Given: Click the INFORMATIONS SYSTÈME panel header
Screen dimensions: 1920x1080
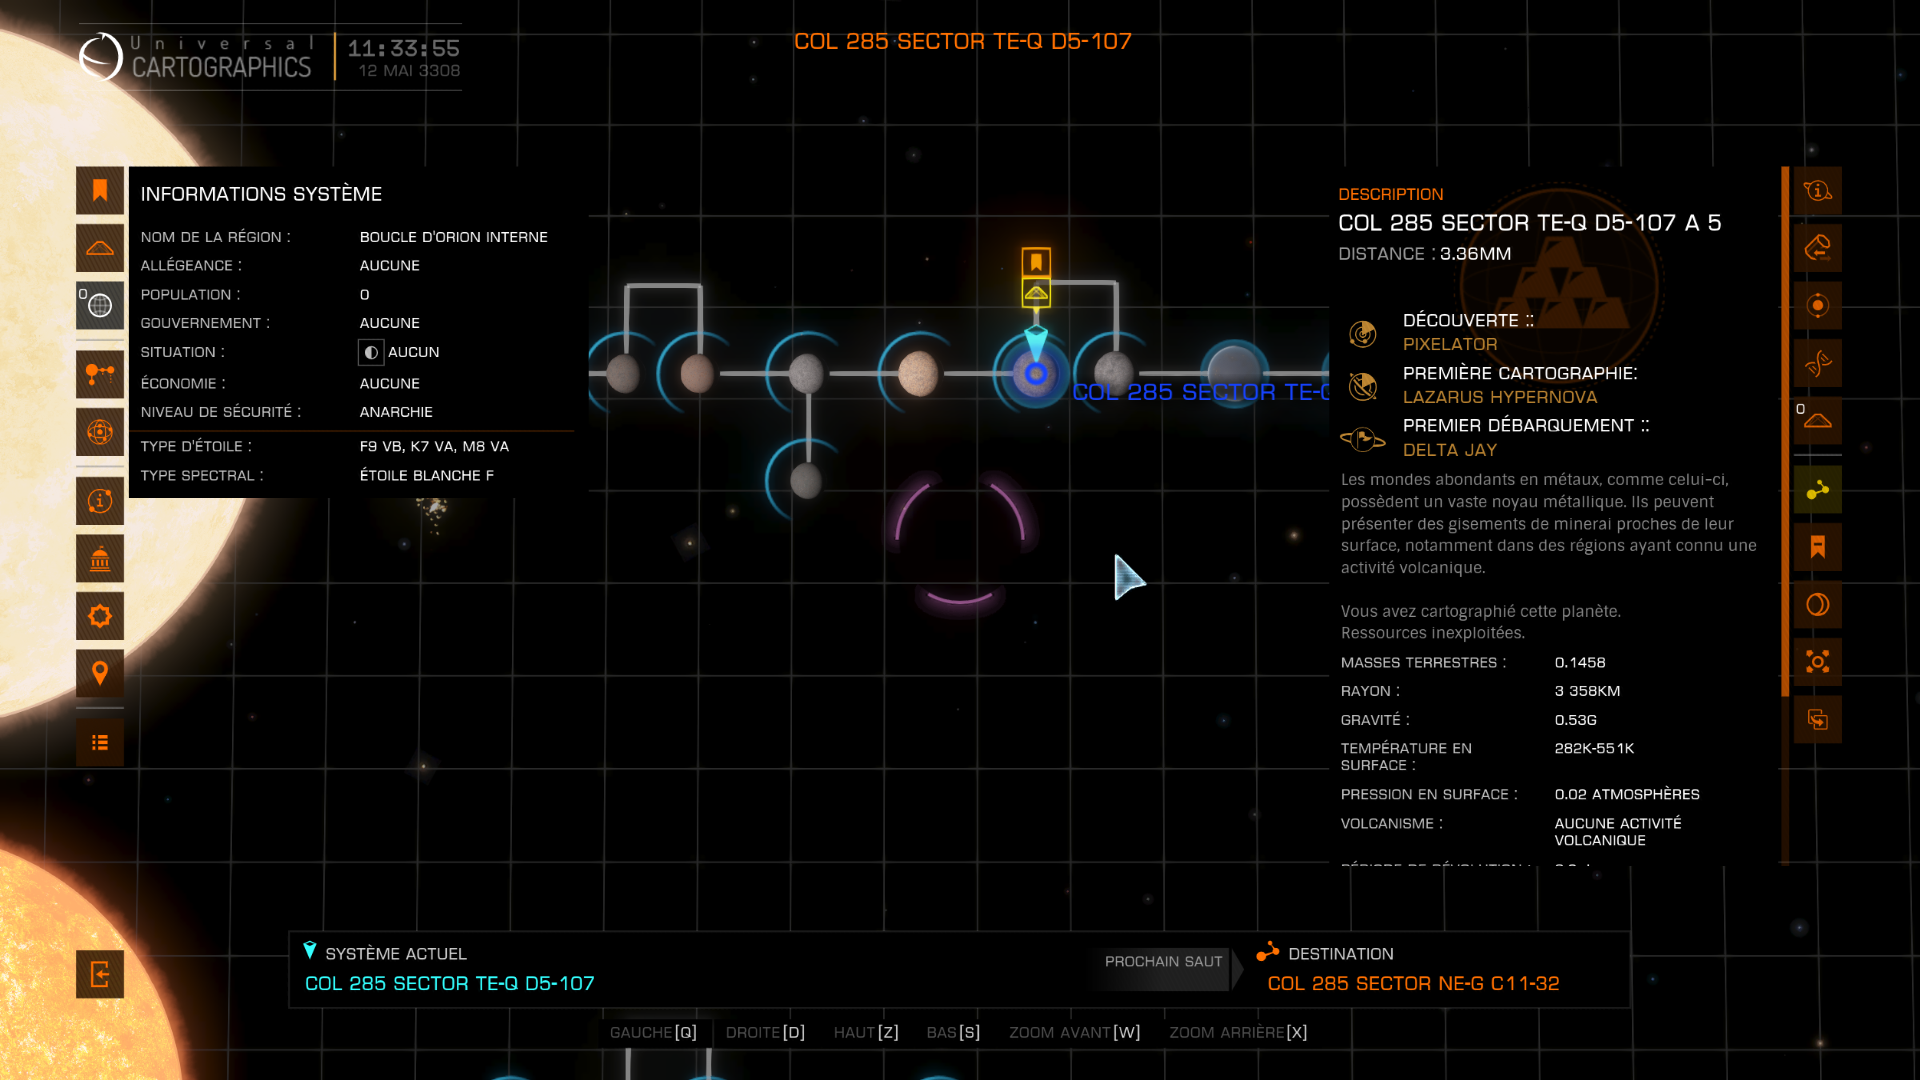Looking at the screenshot, I should [261, 194].
